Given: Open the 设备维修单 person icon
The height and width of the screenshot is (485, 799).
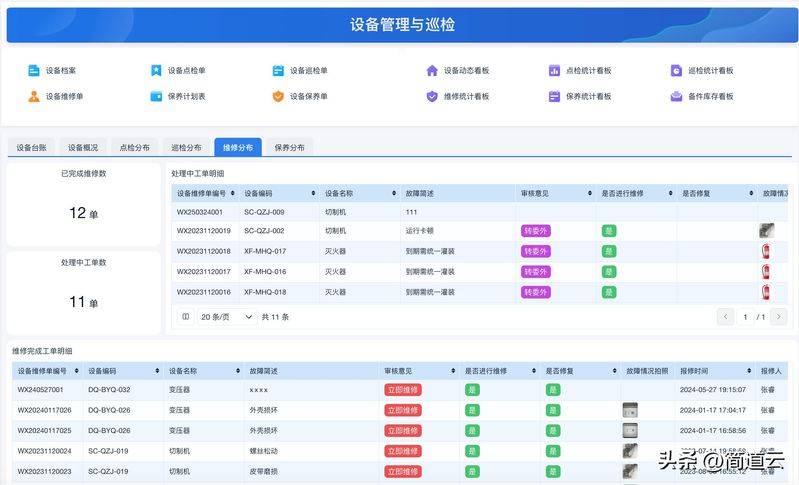Looking at the screenshot, I should (34, 97).
